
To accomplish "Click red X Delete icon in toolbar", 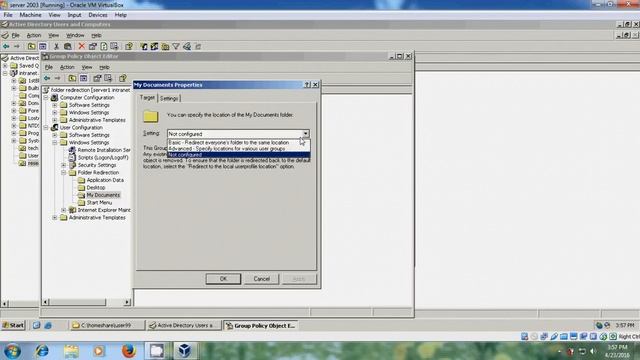I will pyautogui.click(x=82, y=47).
